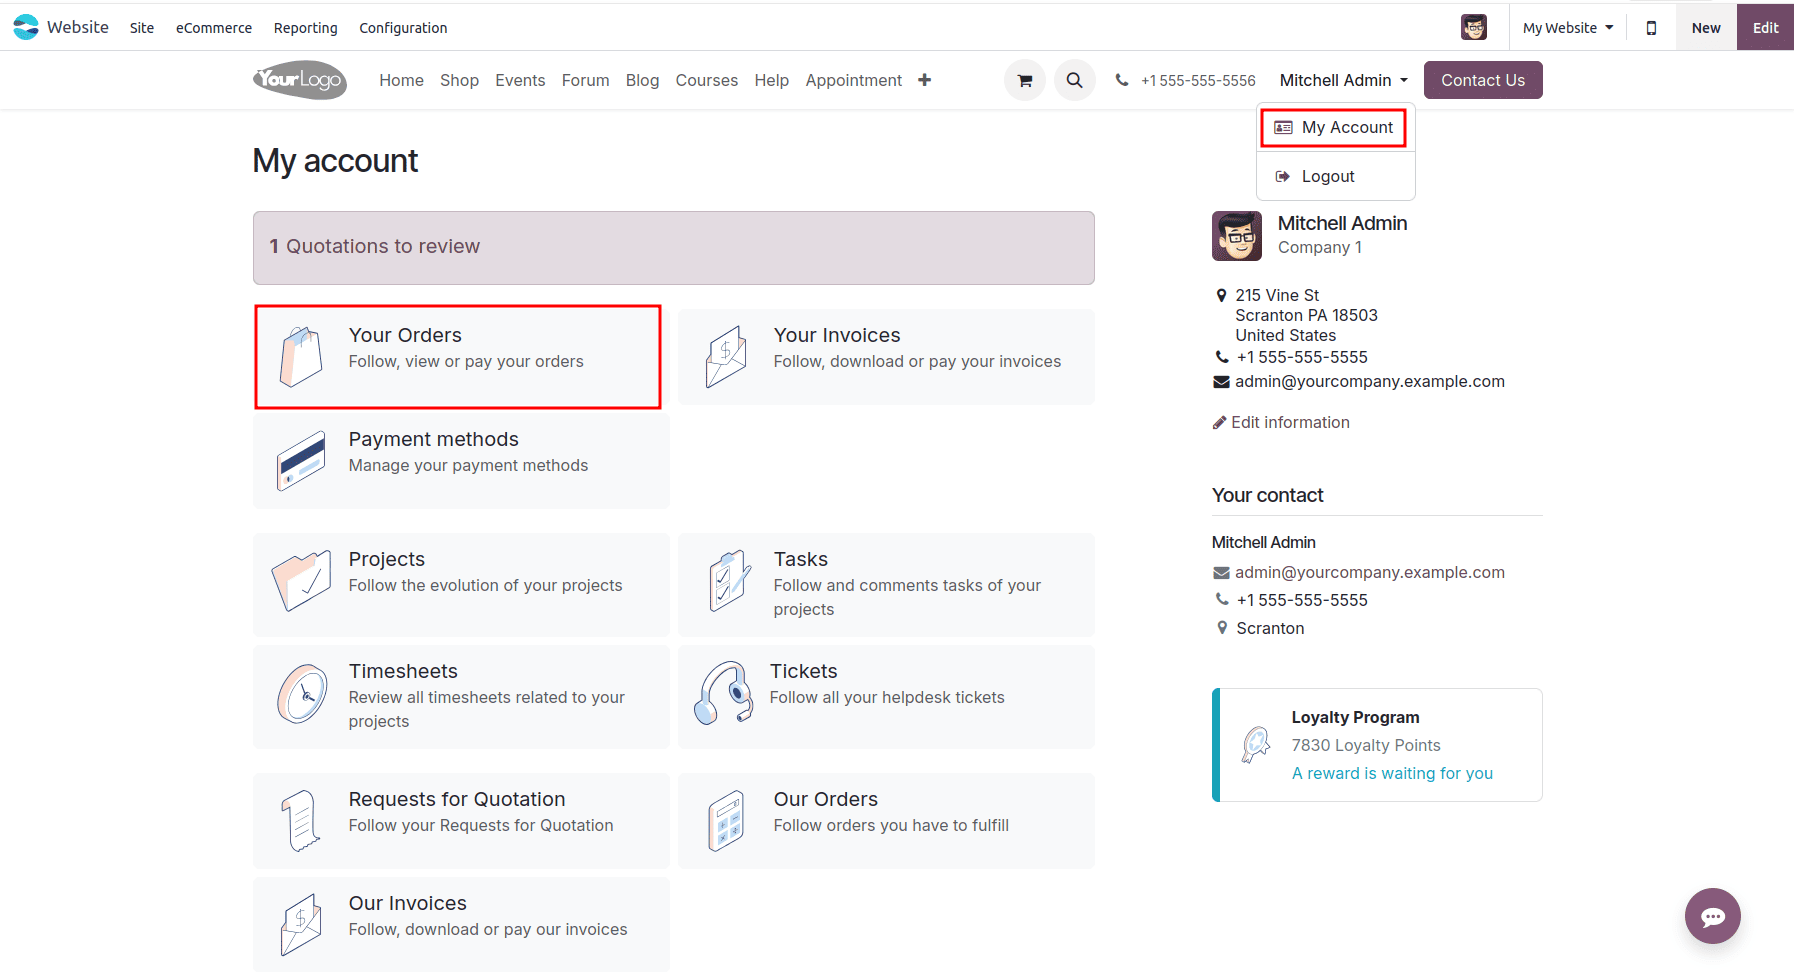Click the plus icon to add new content
This screenshot has width=1794, height=972.
point(924,79)
